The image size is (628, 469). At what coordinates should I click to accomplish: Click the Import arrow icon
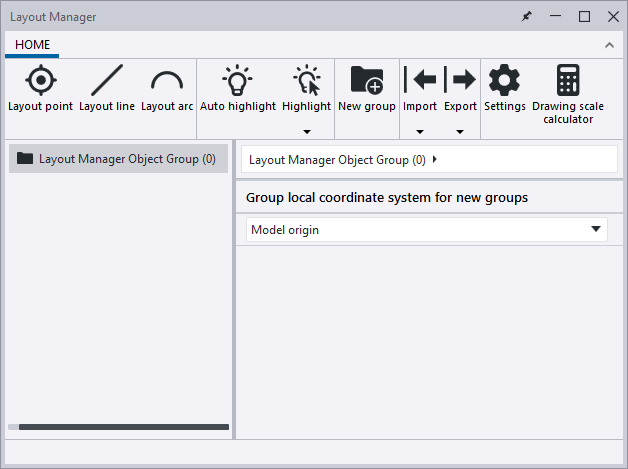(420, 81)
